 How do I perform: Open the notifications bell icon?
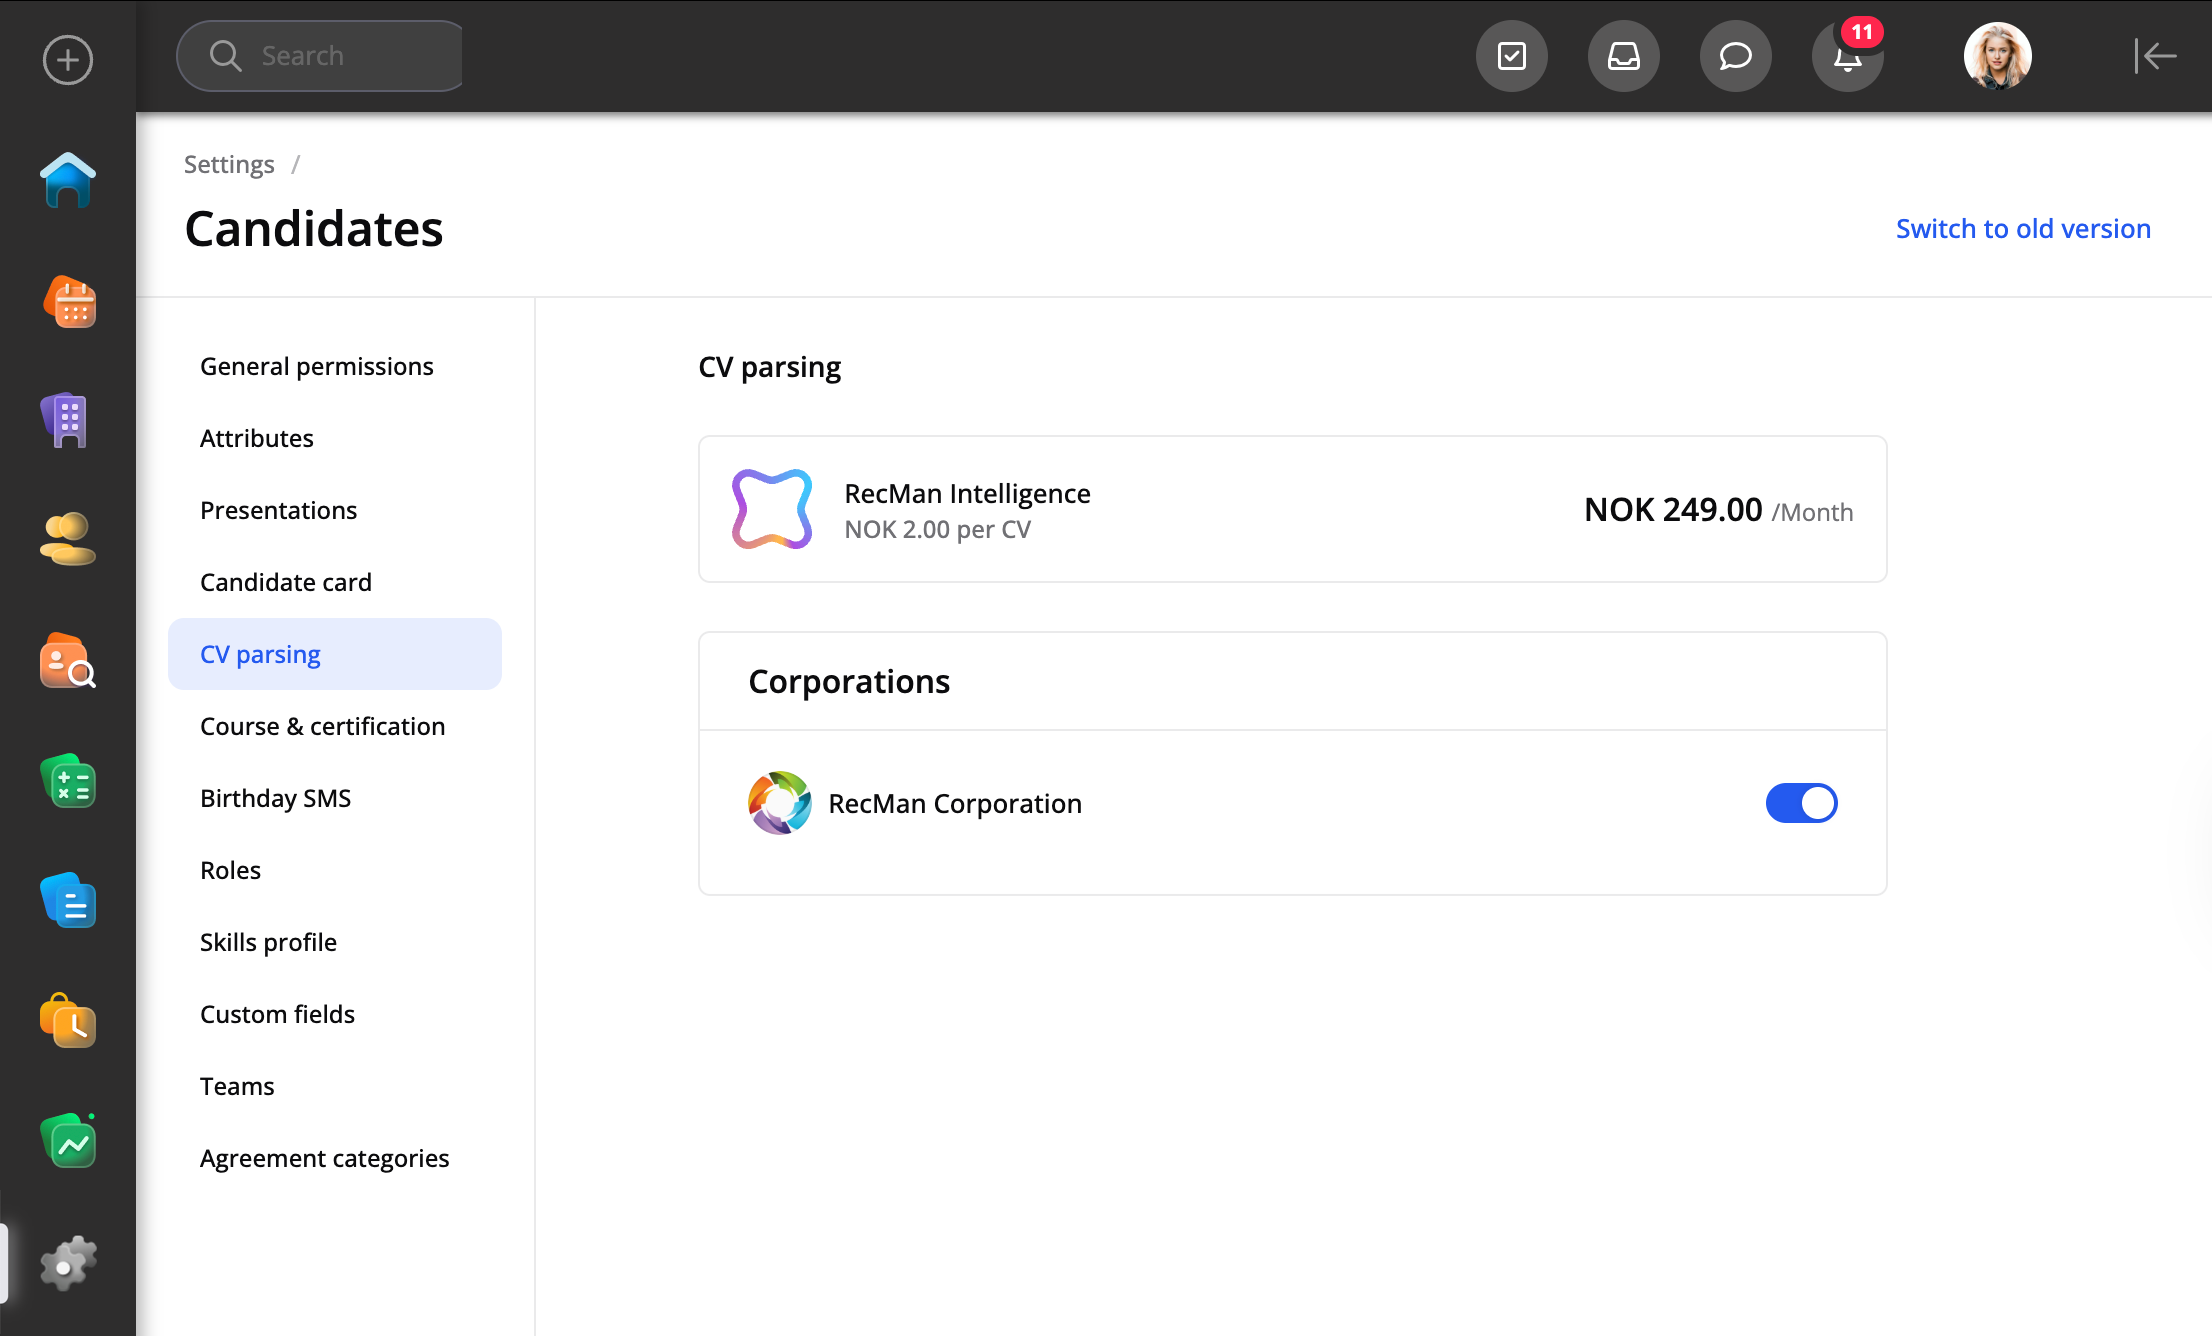(x=1847, y=57)
